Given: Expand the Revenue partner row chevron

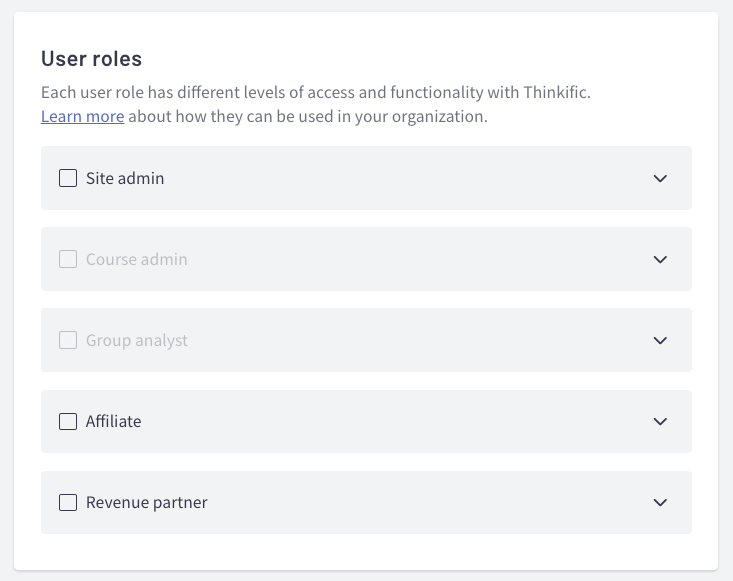Looking at the screenshot, I should coord(660,502).
